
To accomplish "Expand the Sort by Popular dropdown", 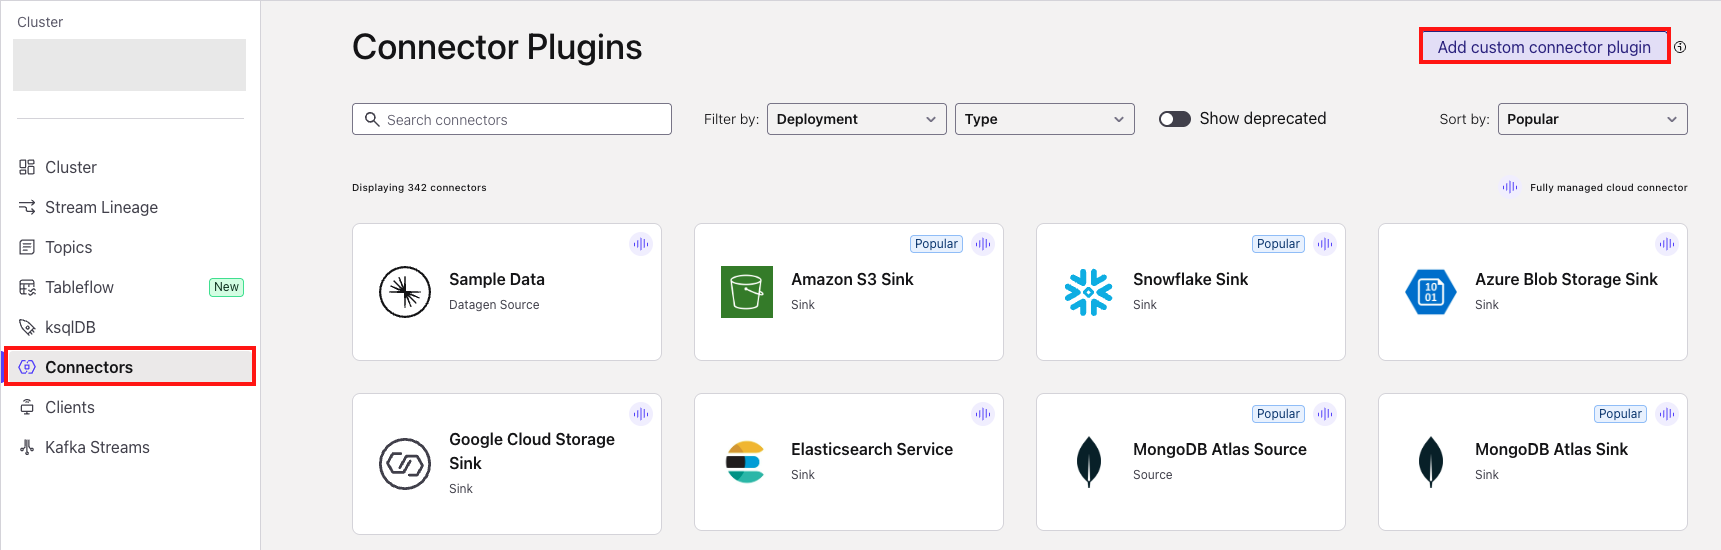I will (x=1593, y=119).
